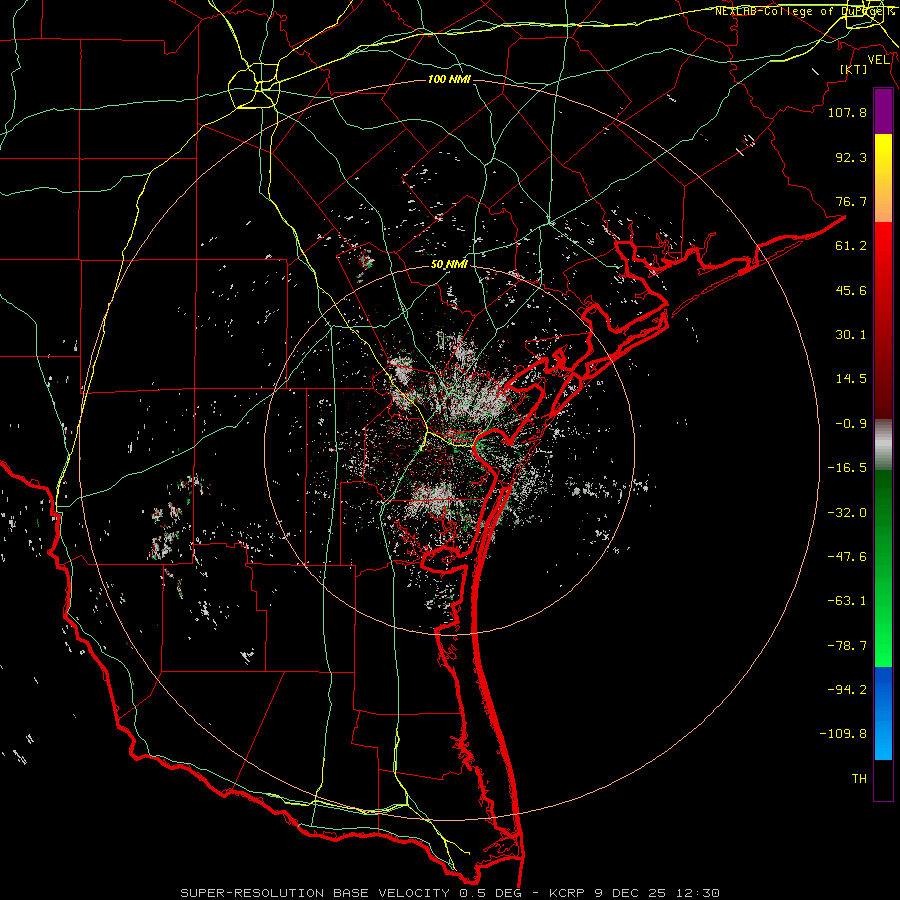Click the -47.6 value on velocity scale

point(847,557)
